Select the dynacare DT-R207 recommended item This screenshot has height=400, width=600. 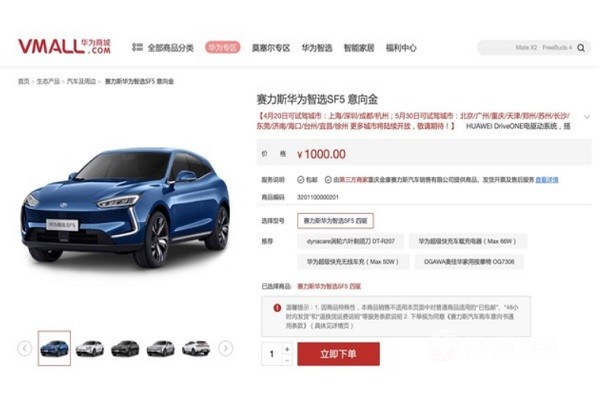[351, 241]
